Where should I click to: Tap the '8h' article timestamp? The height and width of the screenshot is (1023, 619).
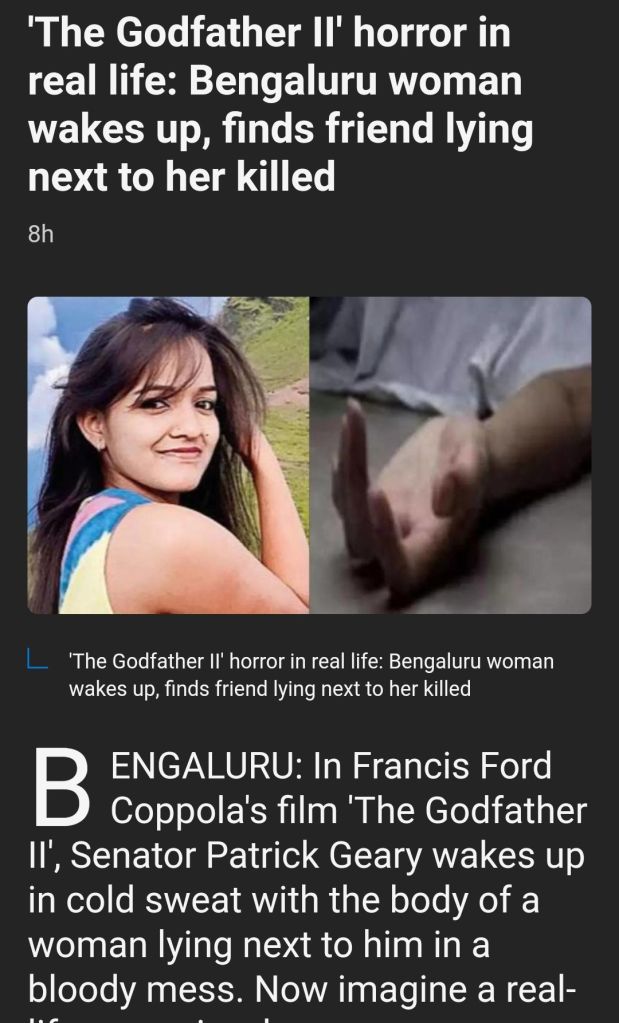pyautogui.click(x=40, y=234)
